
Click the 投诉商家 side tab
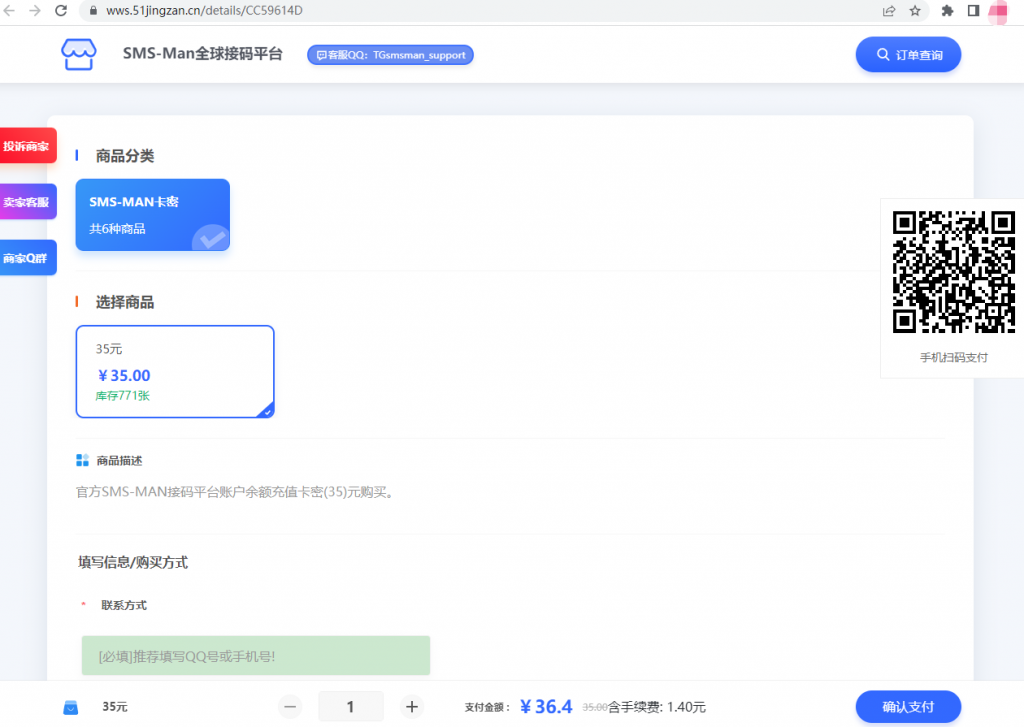pyautogui.click(x=27, y=146)
